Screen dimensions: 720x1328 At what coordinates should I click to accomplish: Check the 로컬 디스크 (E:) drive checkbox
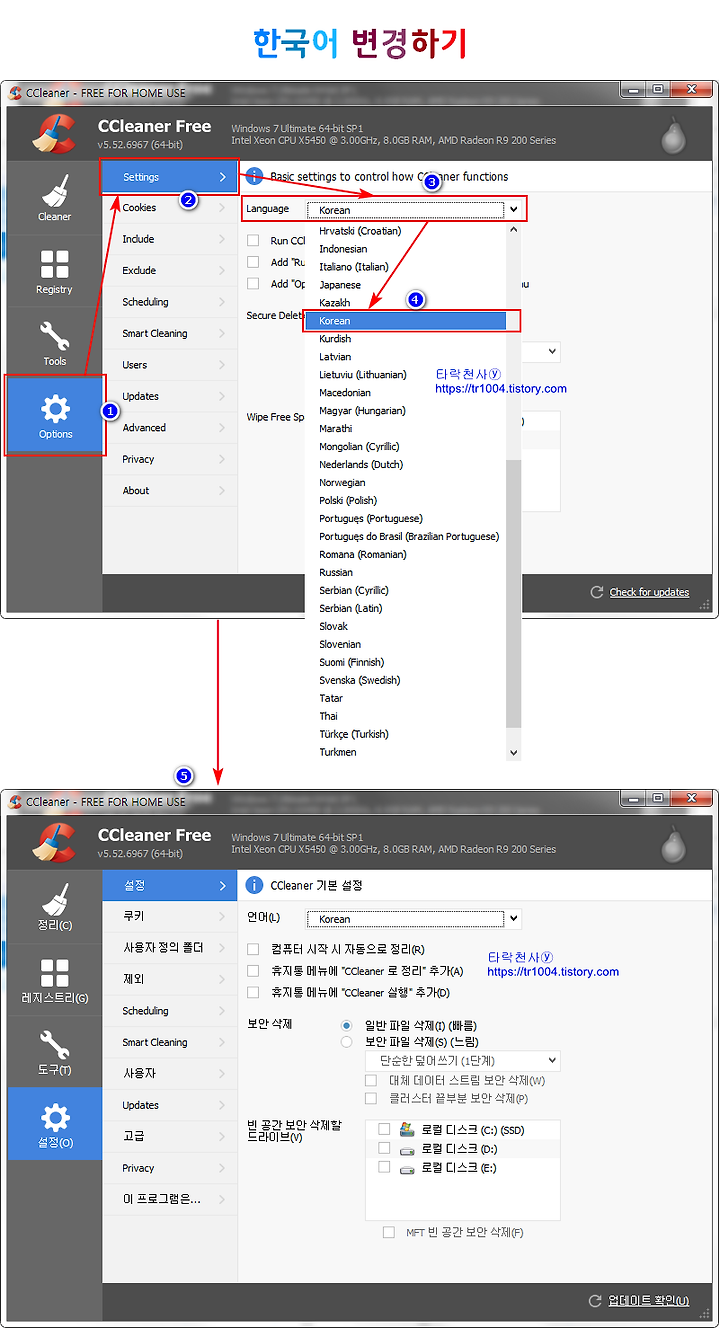[x=384, y=1167]
